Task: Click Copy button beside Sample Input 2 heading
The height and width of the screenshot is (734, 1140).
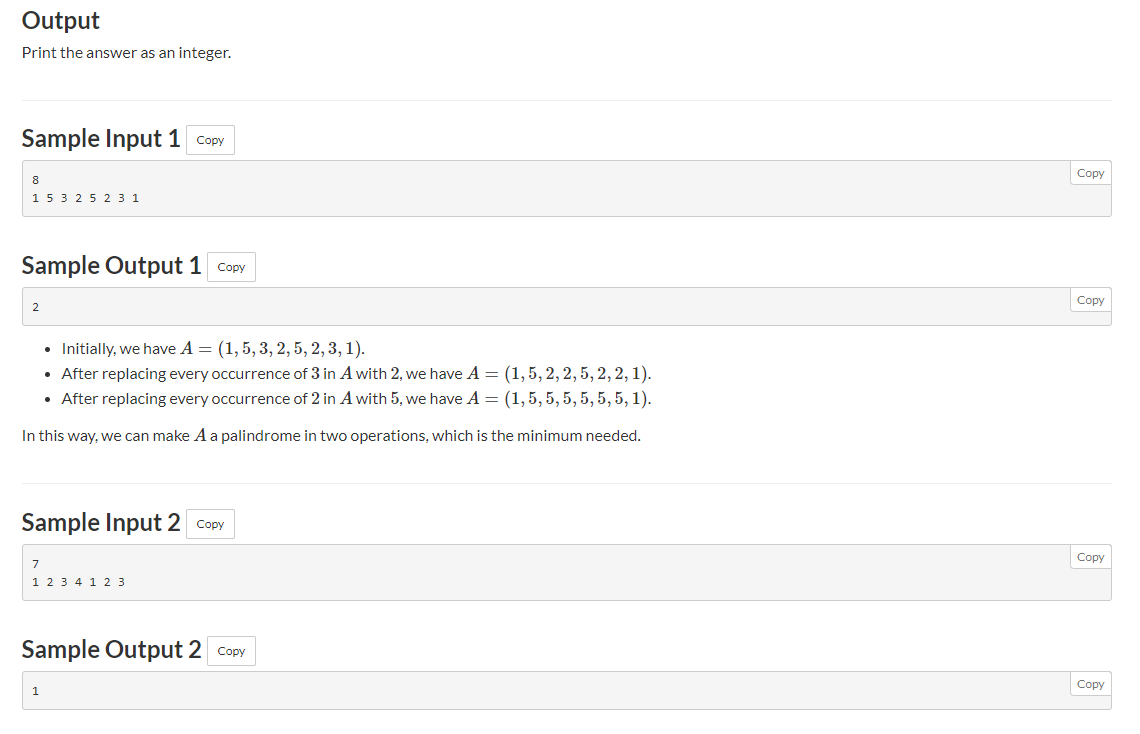Action: click(210, 524)
